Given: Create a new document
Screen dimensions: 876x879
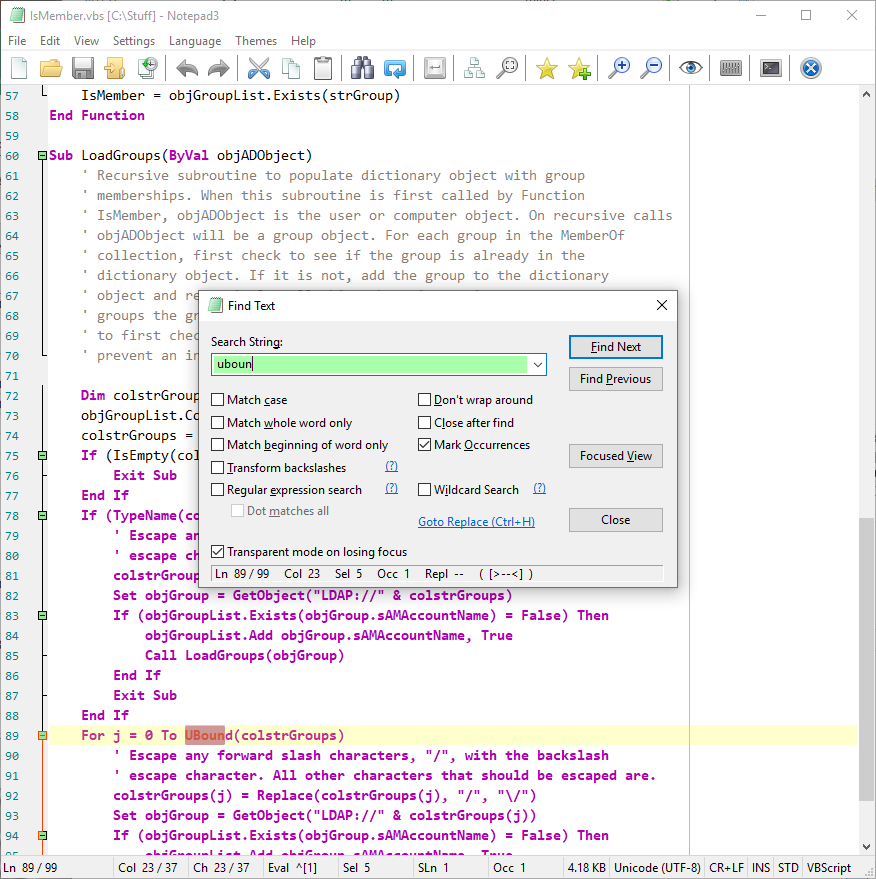Looking at the screenshot, I should click(x=17, y=68).
